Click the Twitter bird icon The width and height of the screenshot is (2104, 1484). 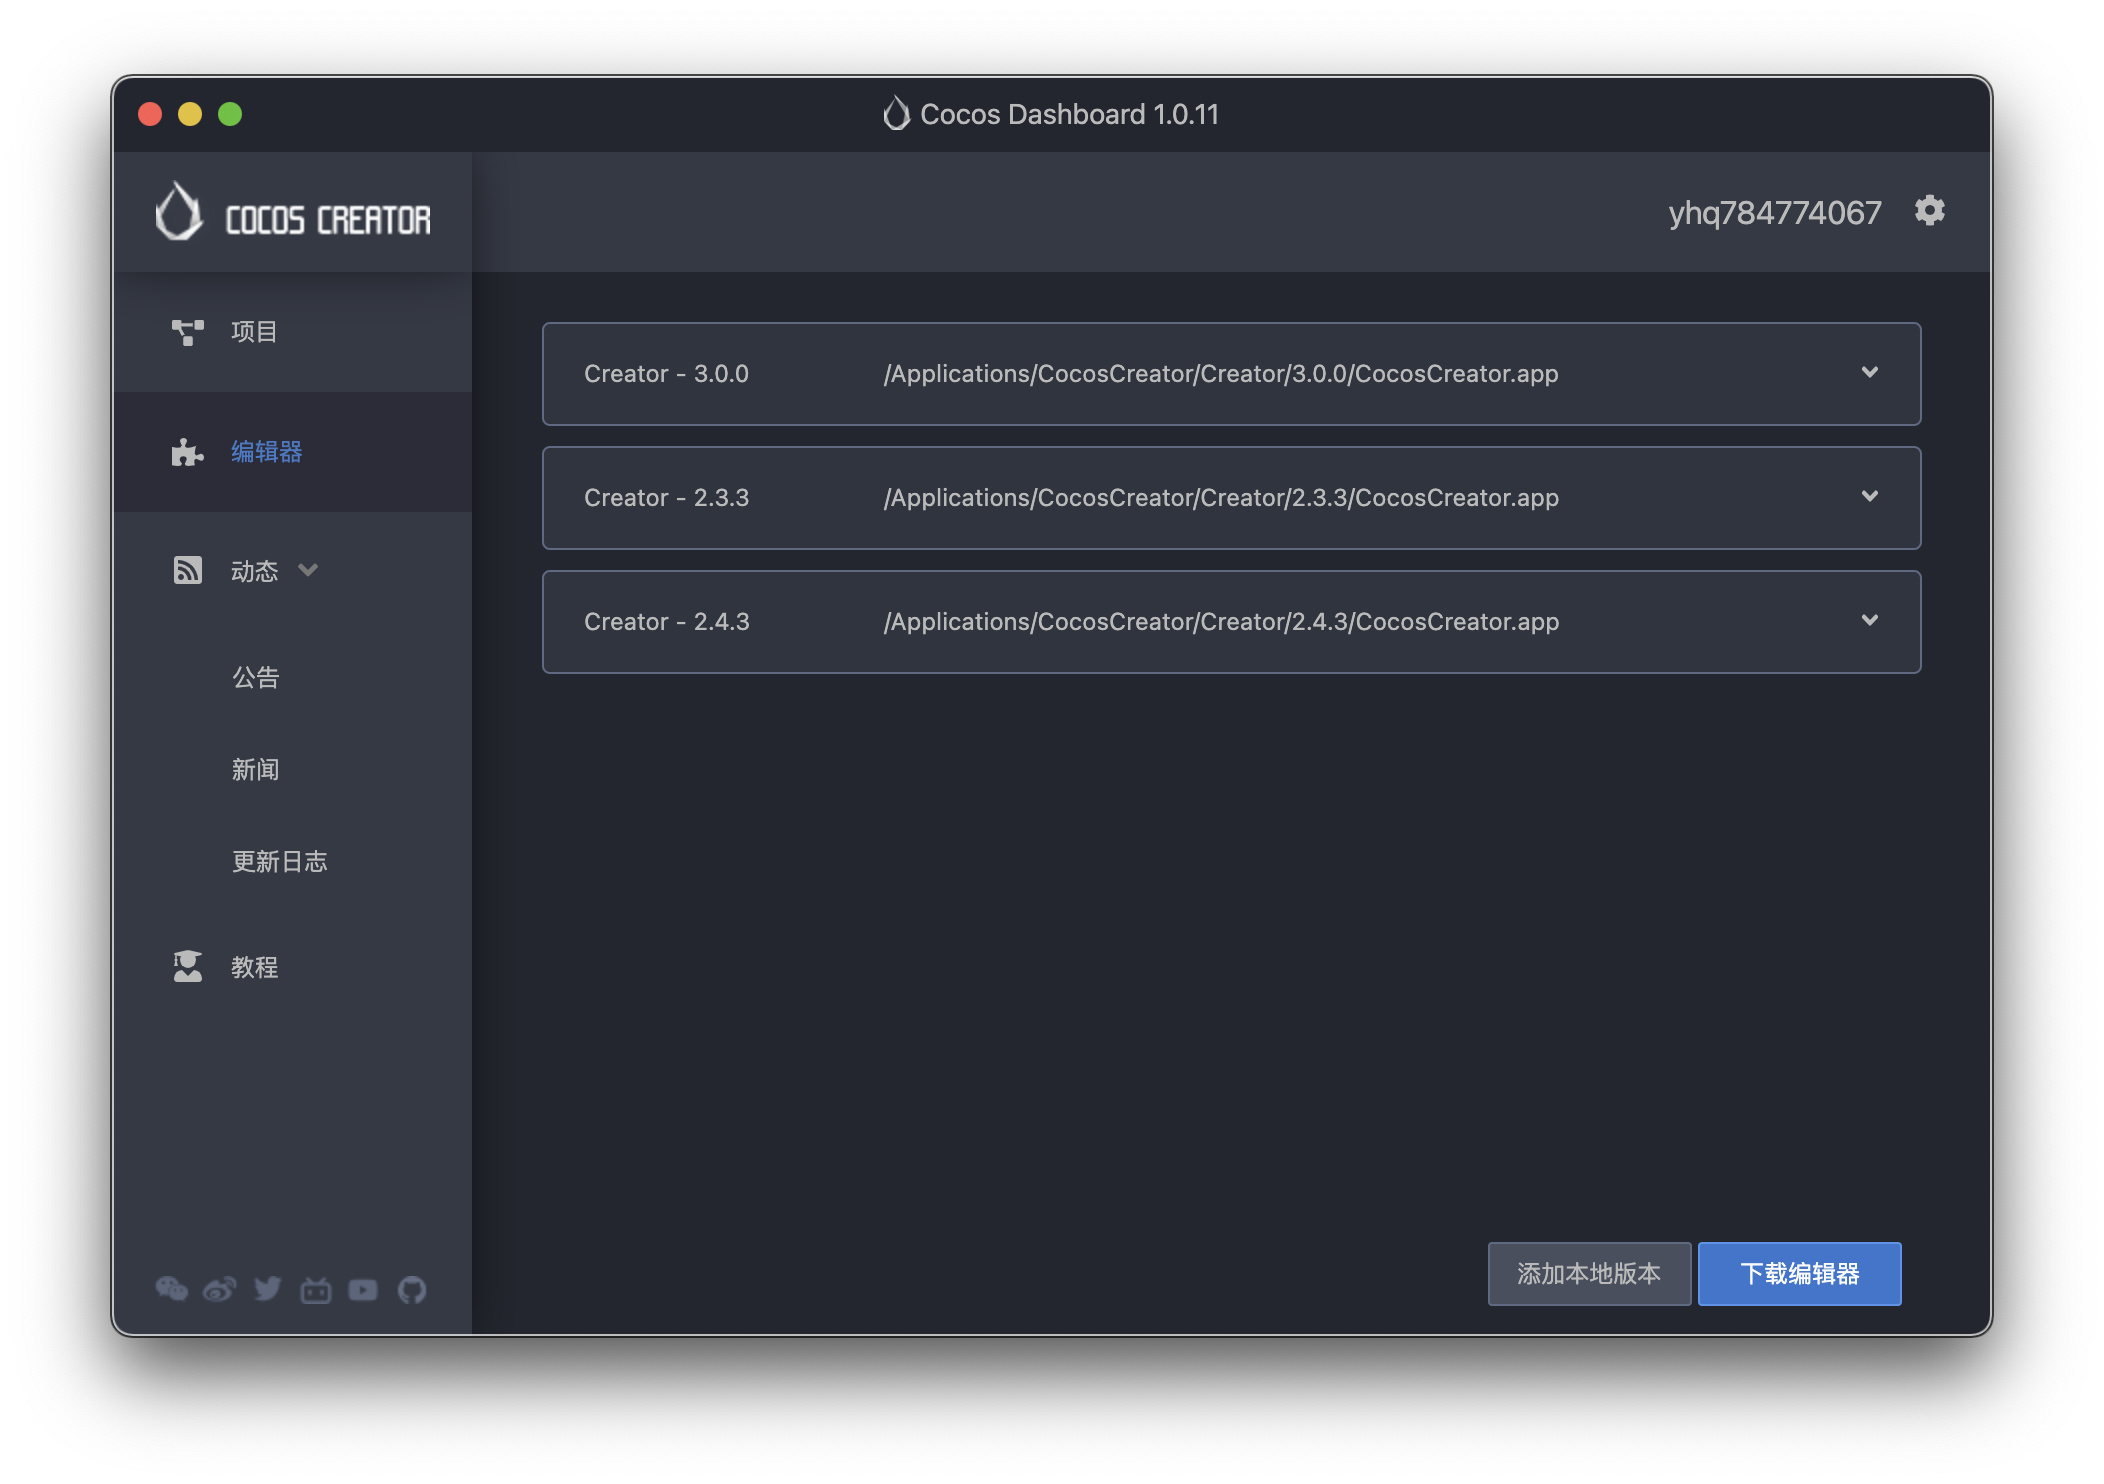[x=267, y=1289]
